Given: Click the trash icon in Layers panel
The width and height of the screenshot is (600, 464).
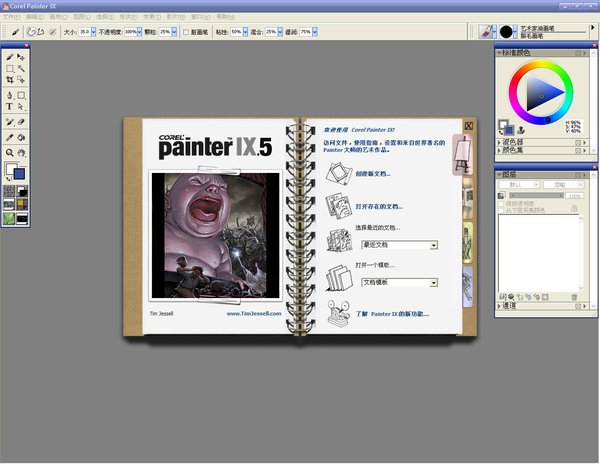Looking at the screenshot, I should (574, 297).
